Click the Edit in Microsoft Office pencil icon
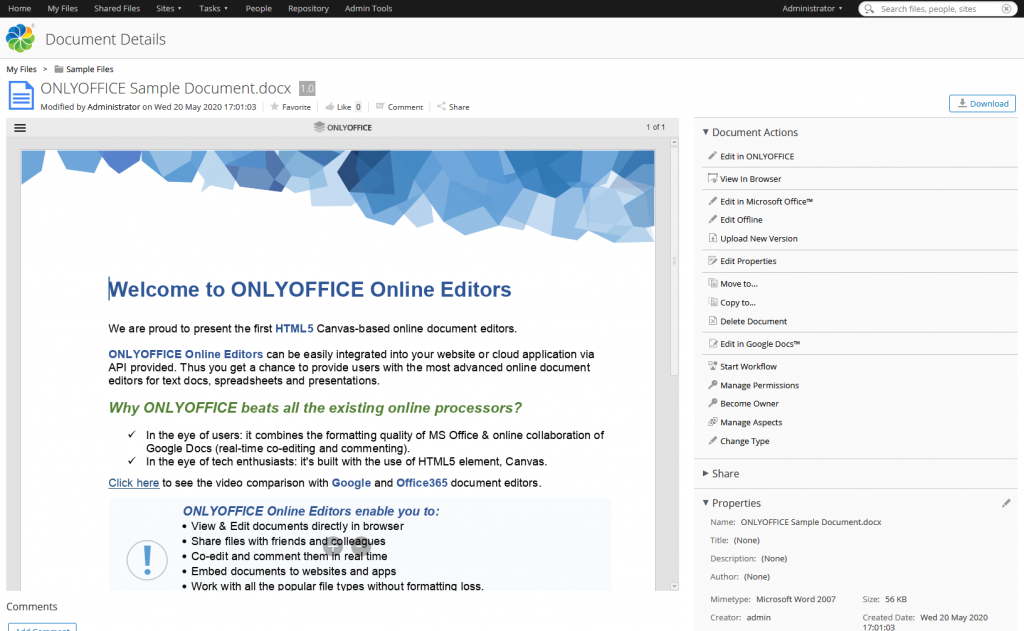Screen dimensions: 1024x631 point(712,201)
